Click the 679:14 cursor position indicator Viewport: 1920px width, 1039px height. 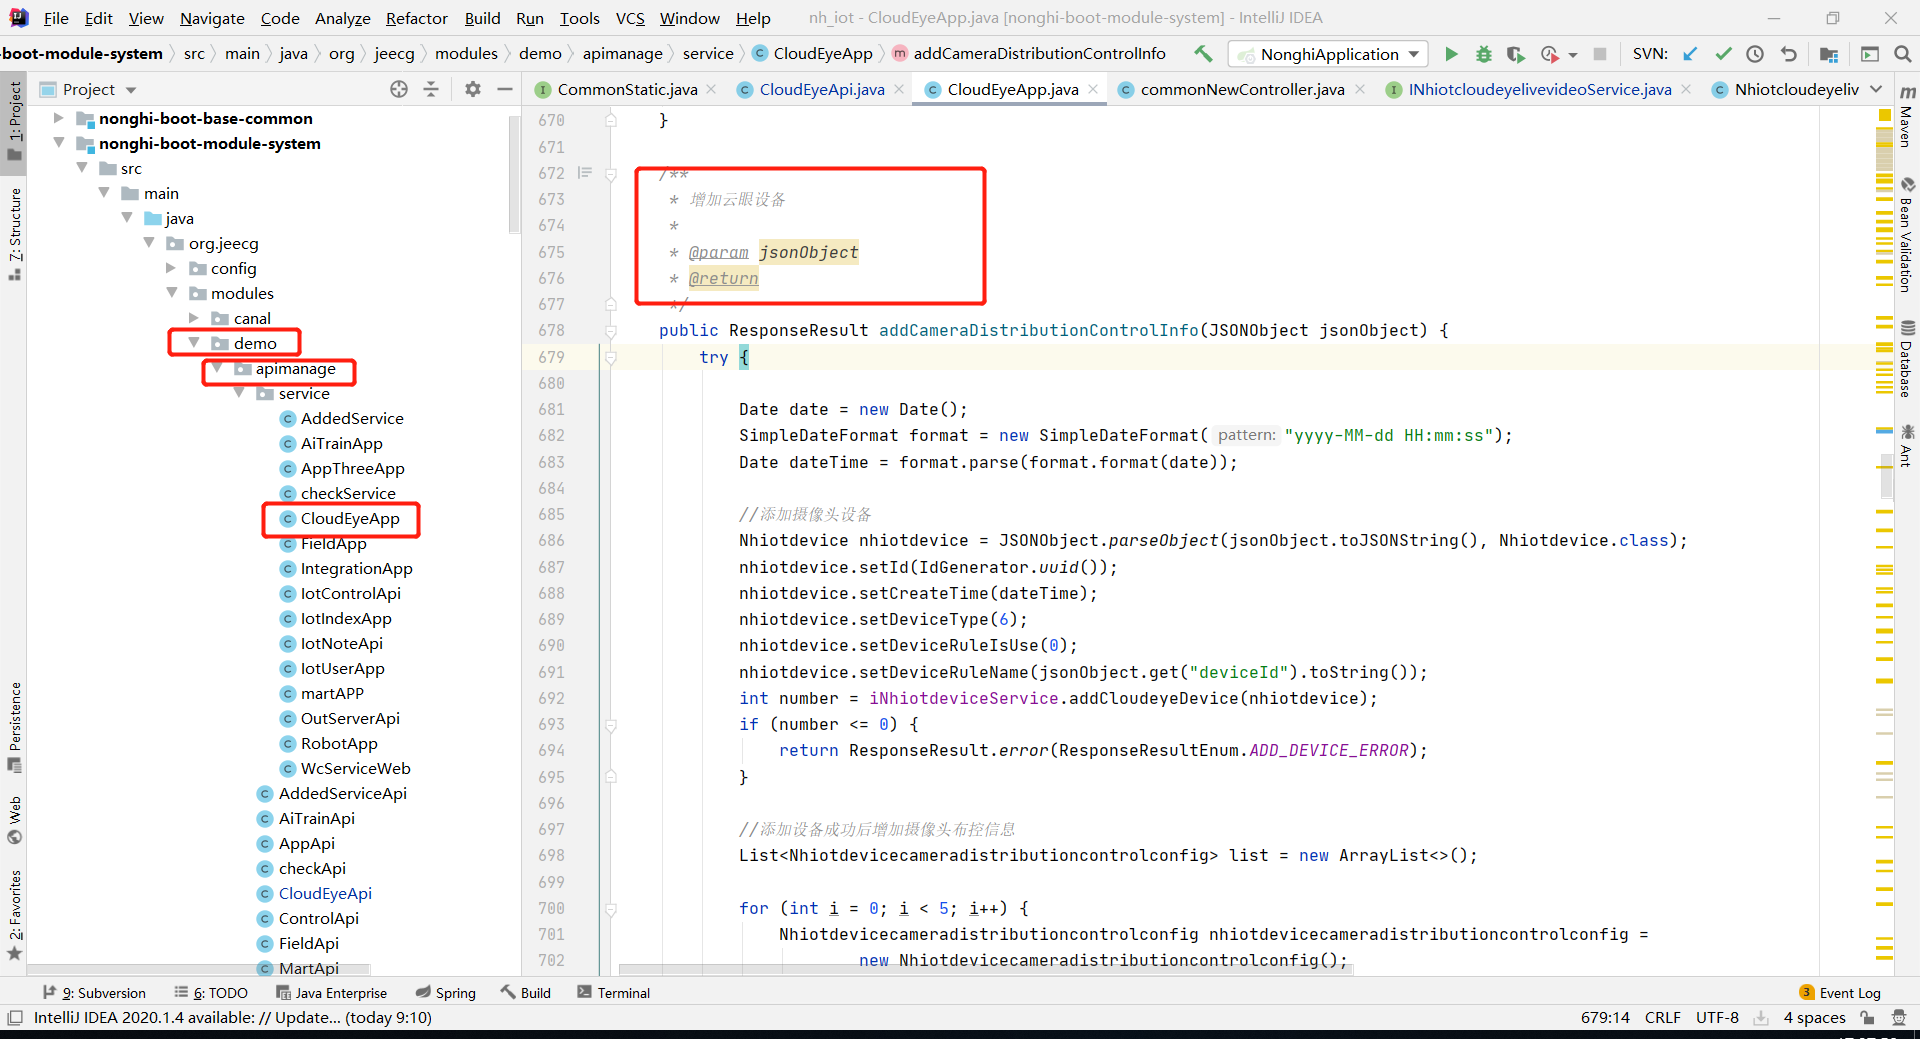pos(1605,1018)
